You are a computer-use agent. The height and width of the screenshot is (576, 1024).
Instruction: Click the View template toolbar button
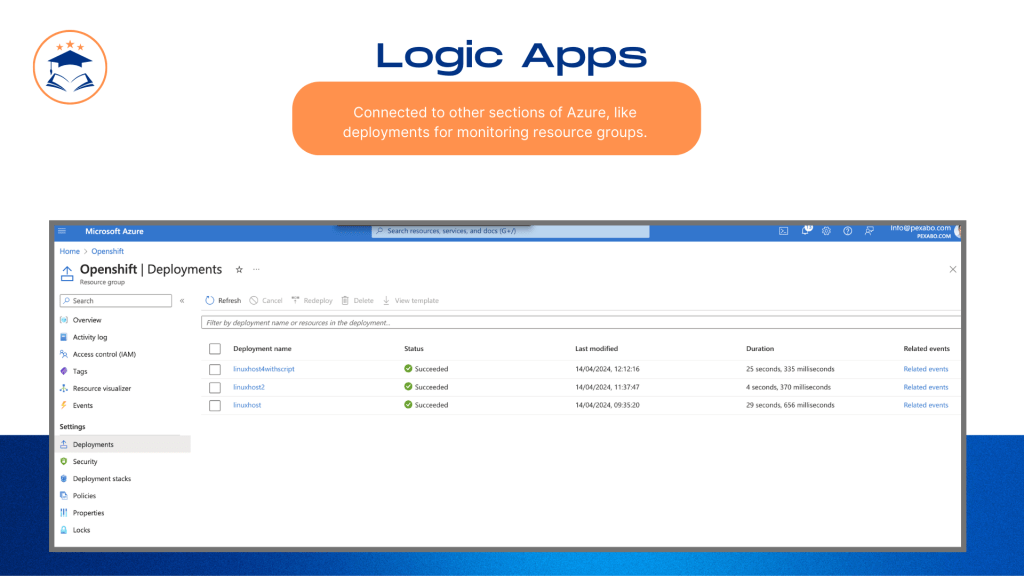click(411, 300)
